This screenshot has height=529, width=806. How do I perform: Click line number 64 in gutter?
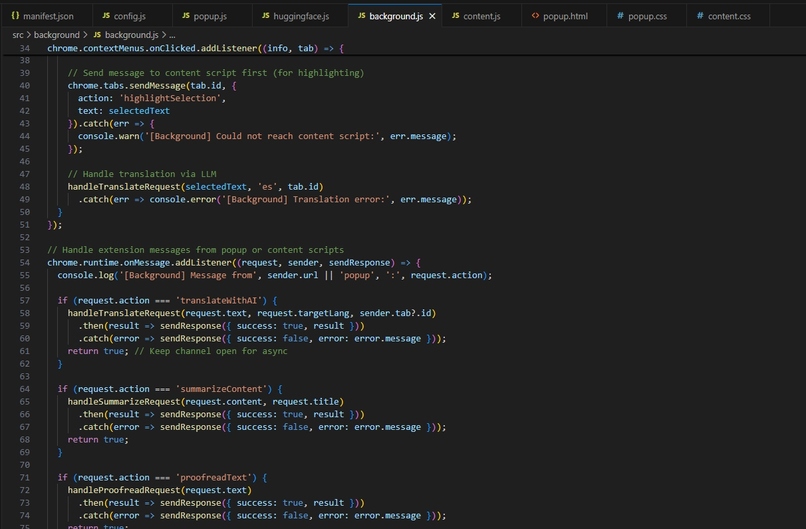click(25, 389)
